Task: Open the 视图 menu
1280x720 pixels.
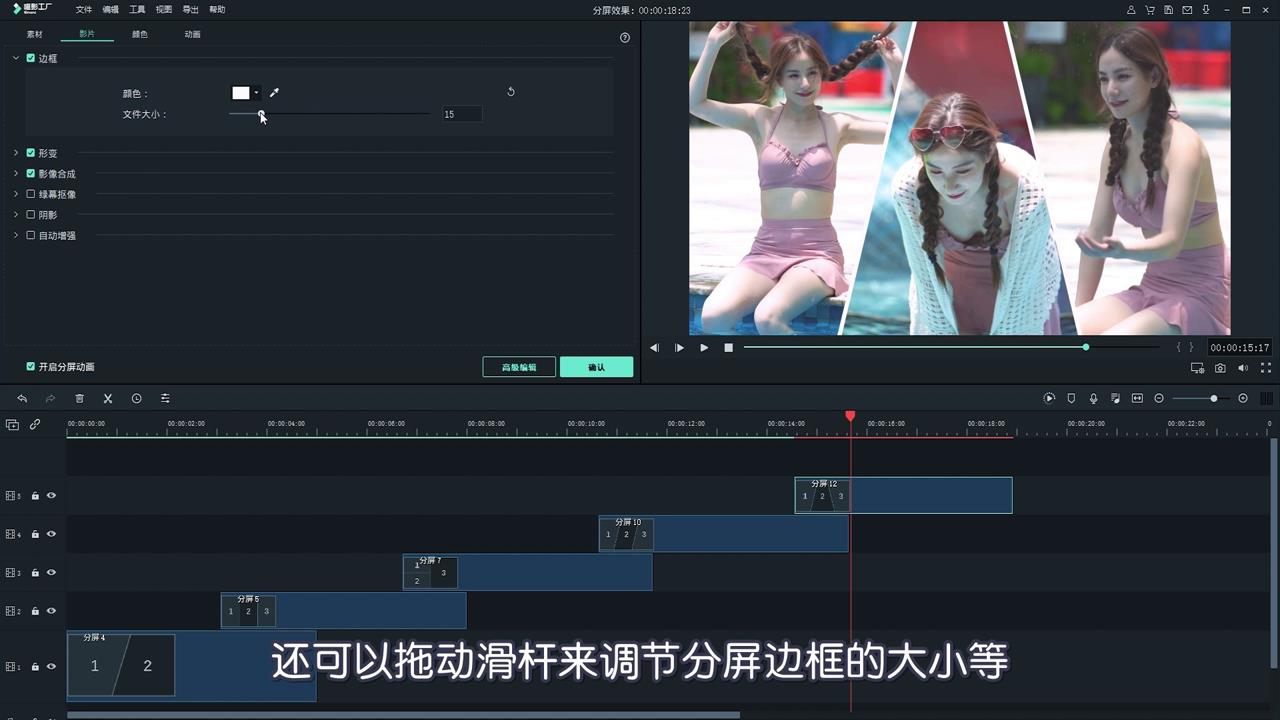Action: [164, 9]
